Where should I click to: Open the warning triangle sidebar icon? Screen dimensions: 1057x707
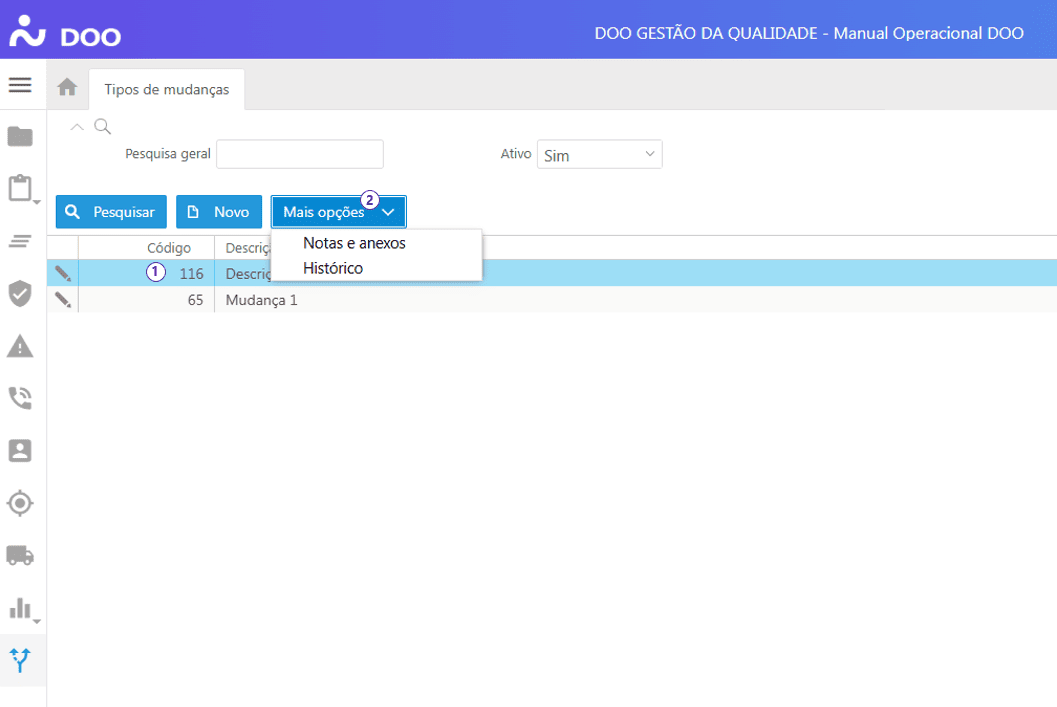(x=20, y=346)
